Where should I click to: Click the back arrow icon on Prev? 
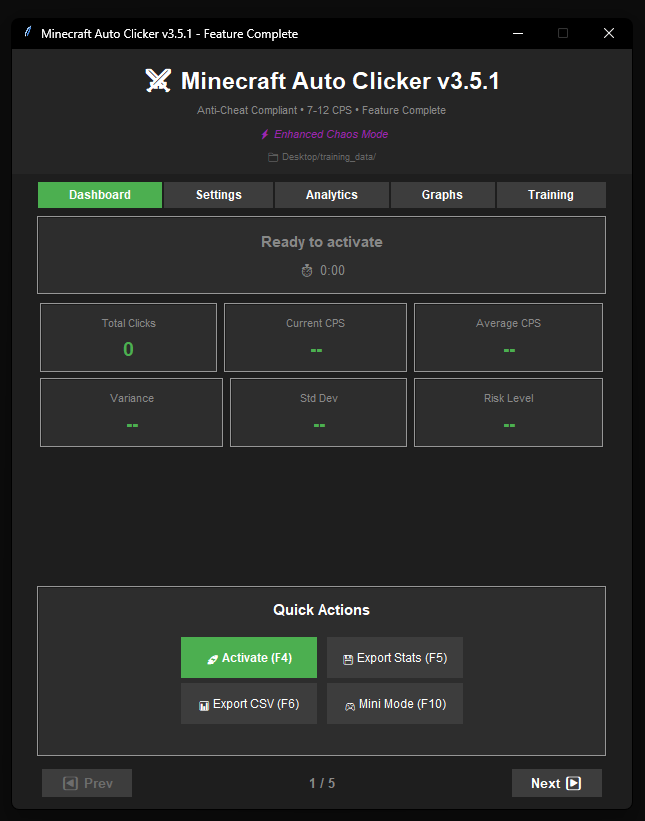tap(70, 783)
